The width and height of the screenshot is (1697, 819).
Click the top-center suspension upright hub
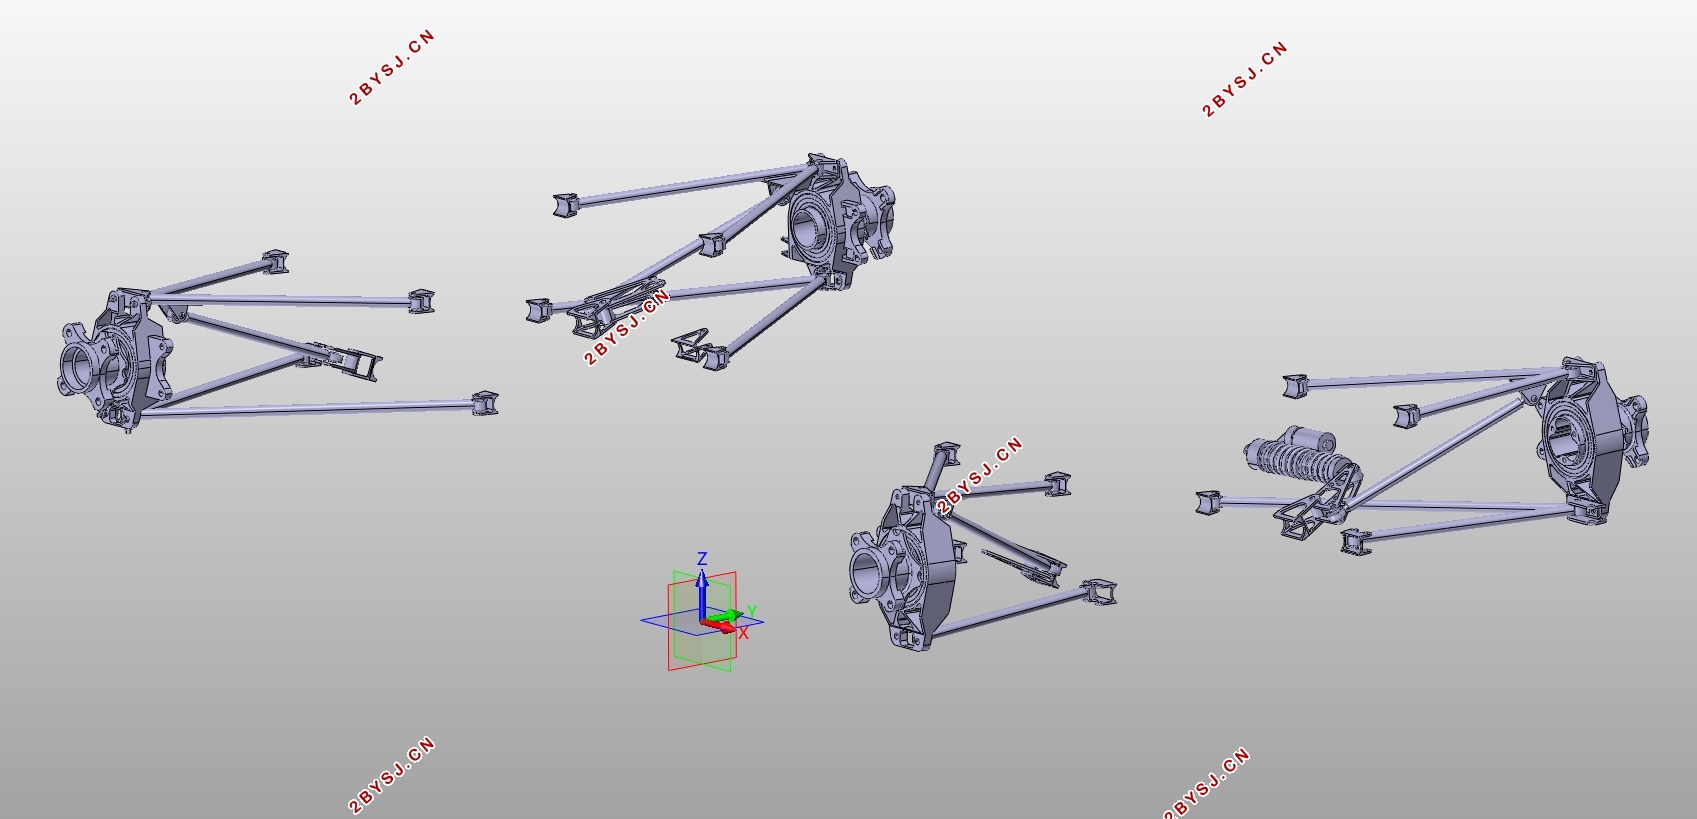pyautogui.click(x=838, y=222)
